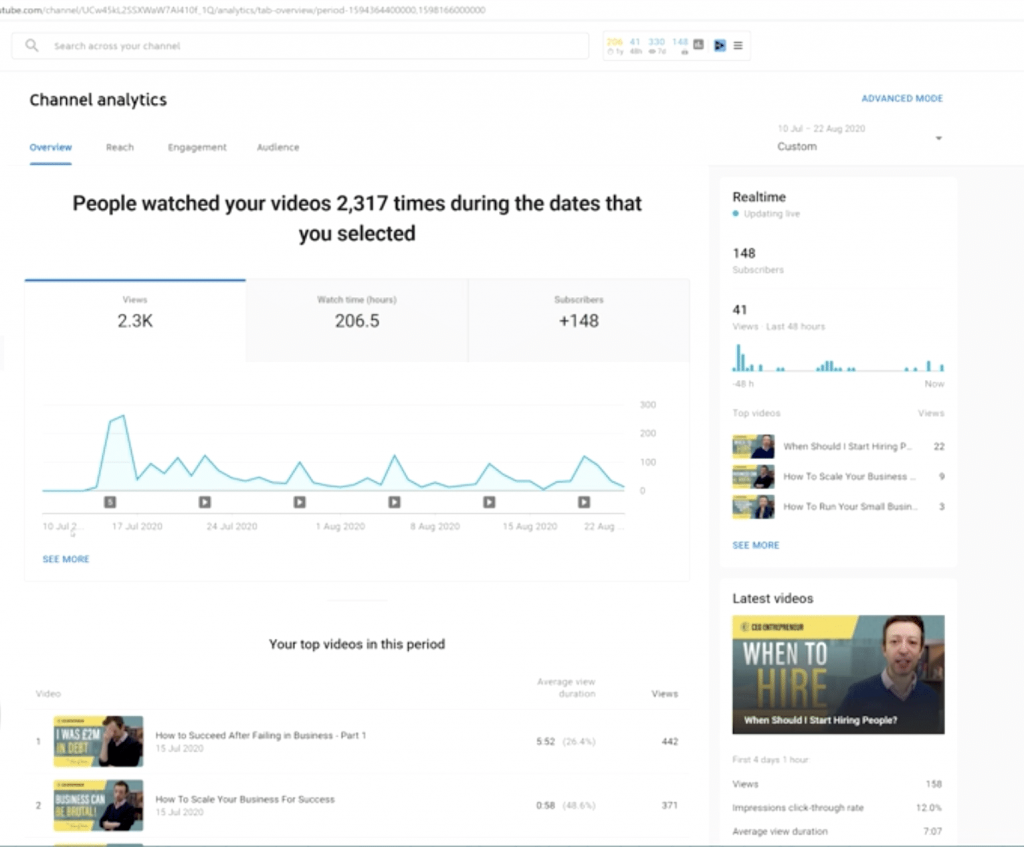This screenshot has height=847, width=1024.
Task: Select the Subscribers +148 metric card
Action: [579, 320]
